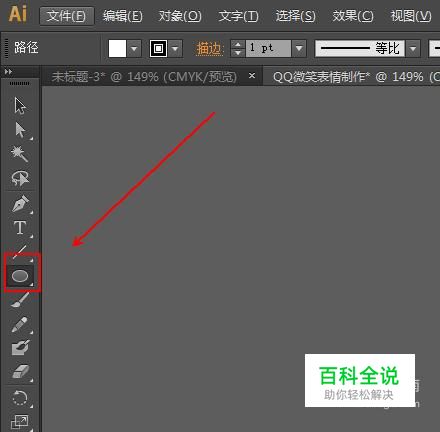Click the Ai application logo
Image resolution: width=440 pixels, height=432 pixels.
(x=18, y=14)
